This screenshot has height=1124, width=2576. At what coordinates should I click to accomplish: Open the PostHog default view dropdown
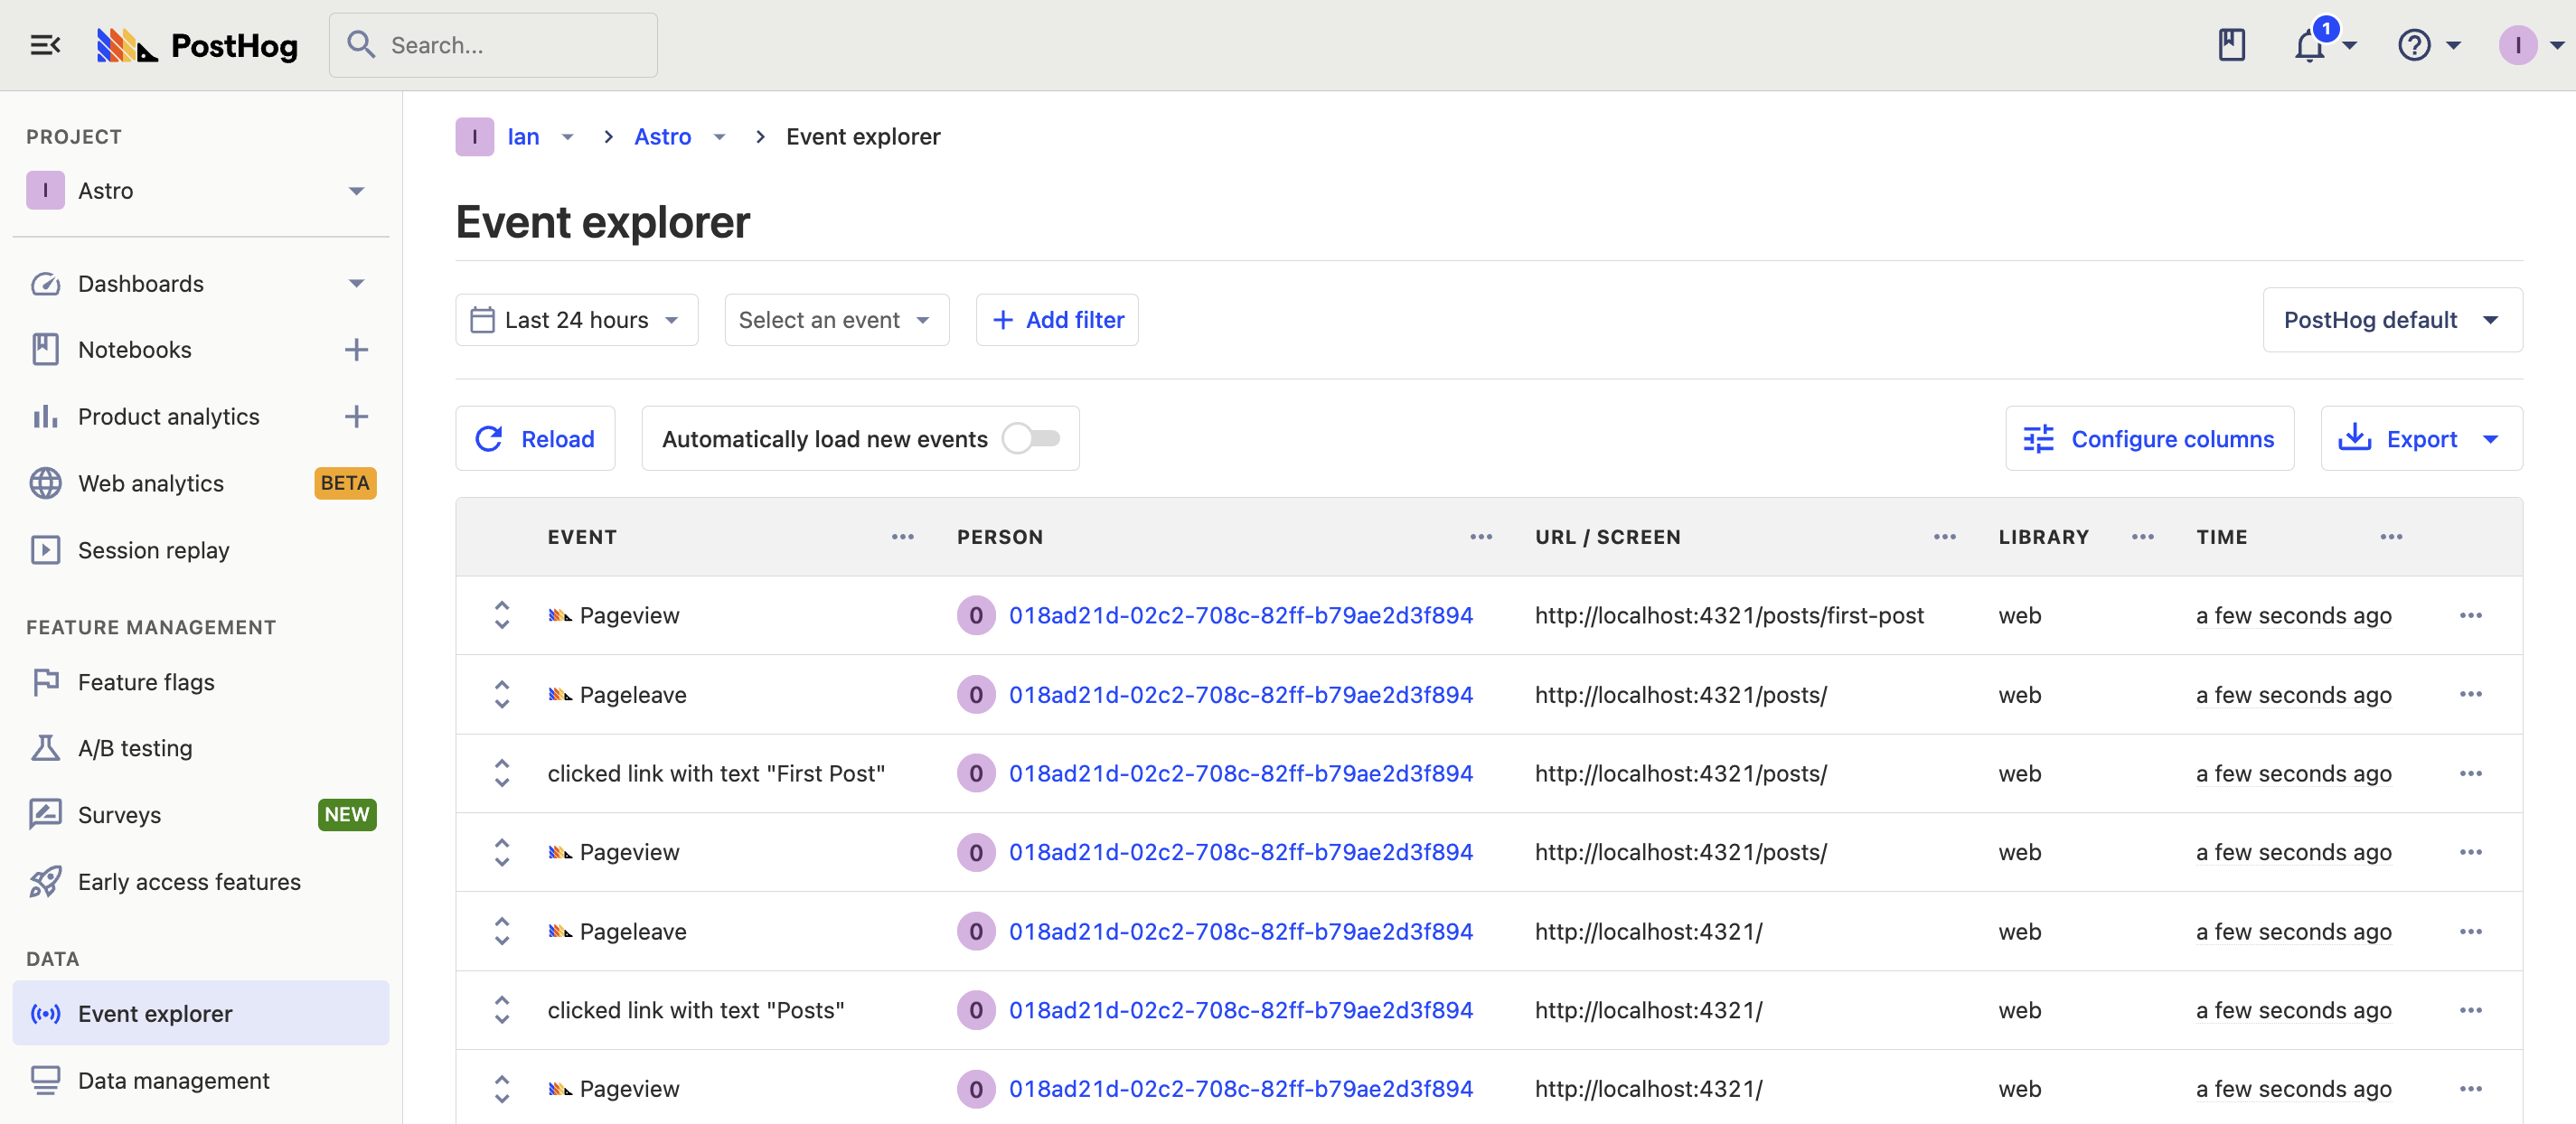2391,320
